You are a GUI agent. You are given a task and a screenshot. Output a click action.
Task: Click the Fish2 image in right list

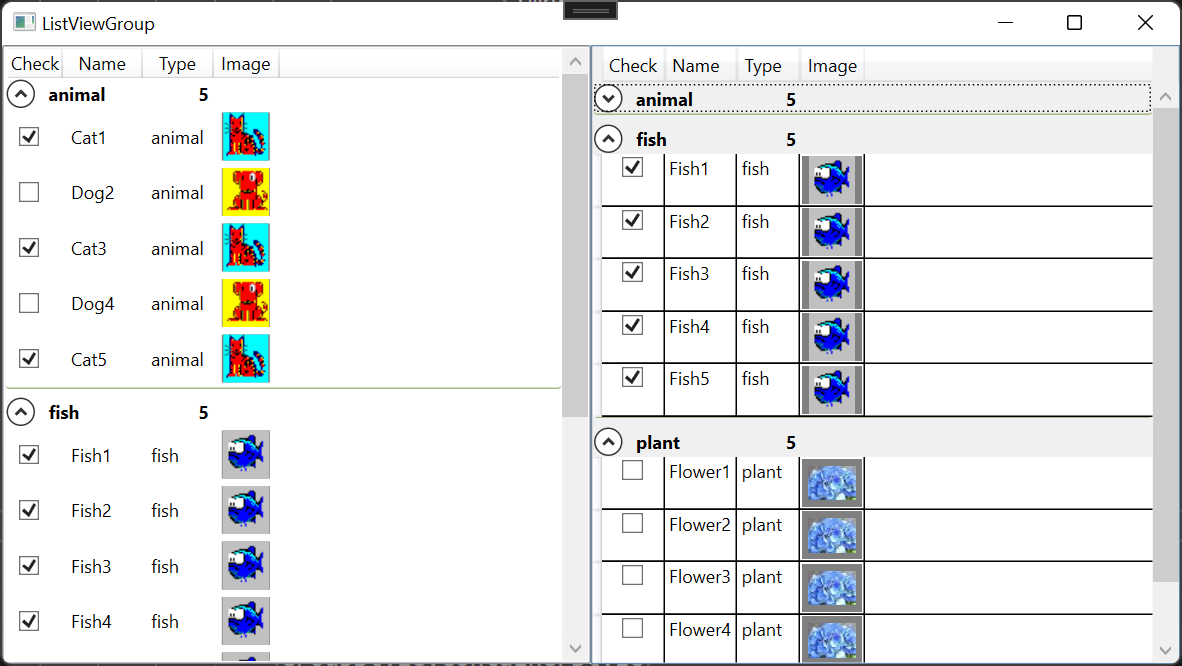tap(831, 232)
